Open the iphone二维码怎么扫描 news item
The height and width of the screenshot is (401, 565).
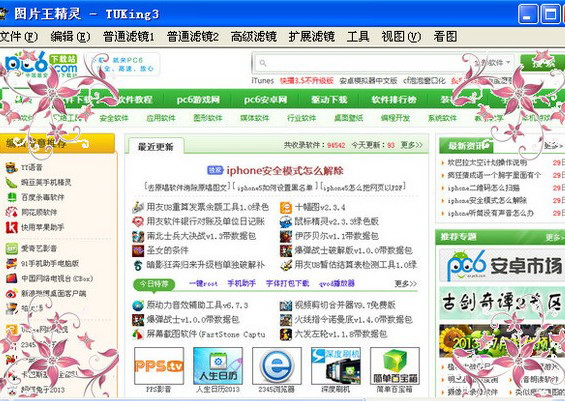click(484, 188)
